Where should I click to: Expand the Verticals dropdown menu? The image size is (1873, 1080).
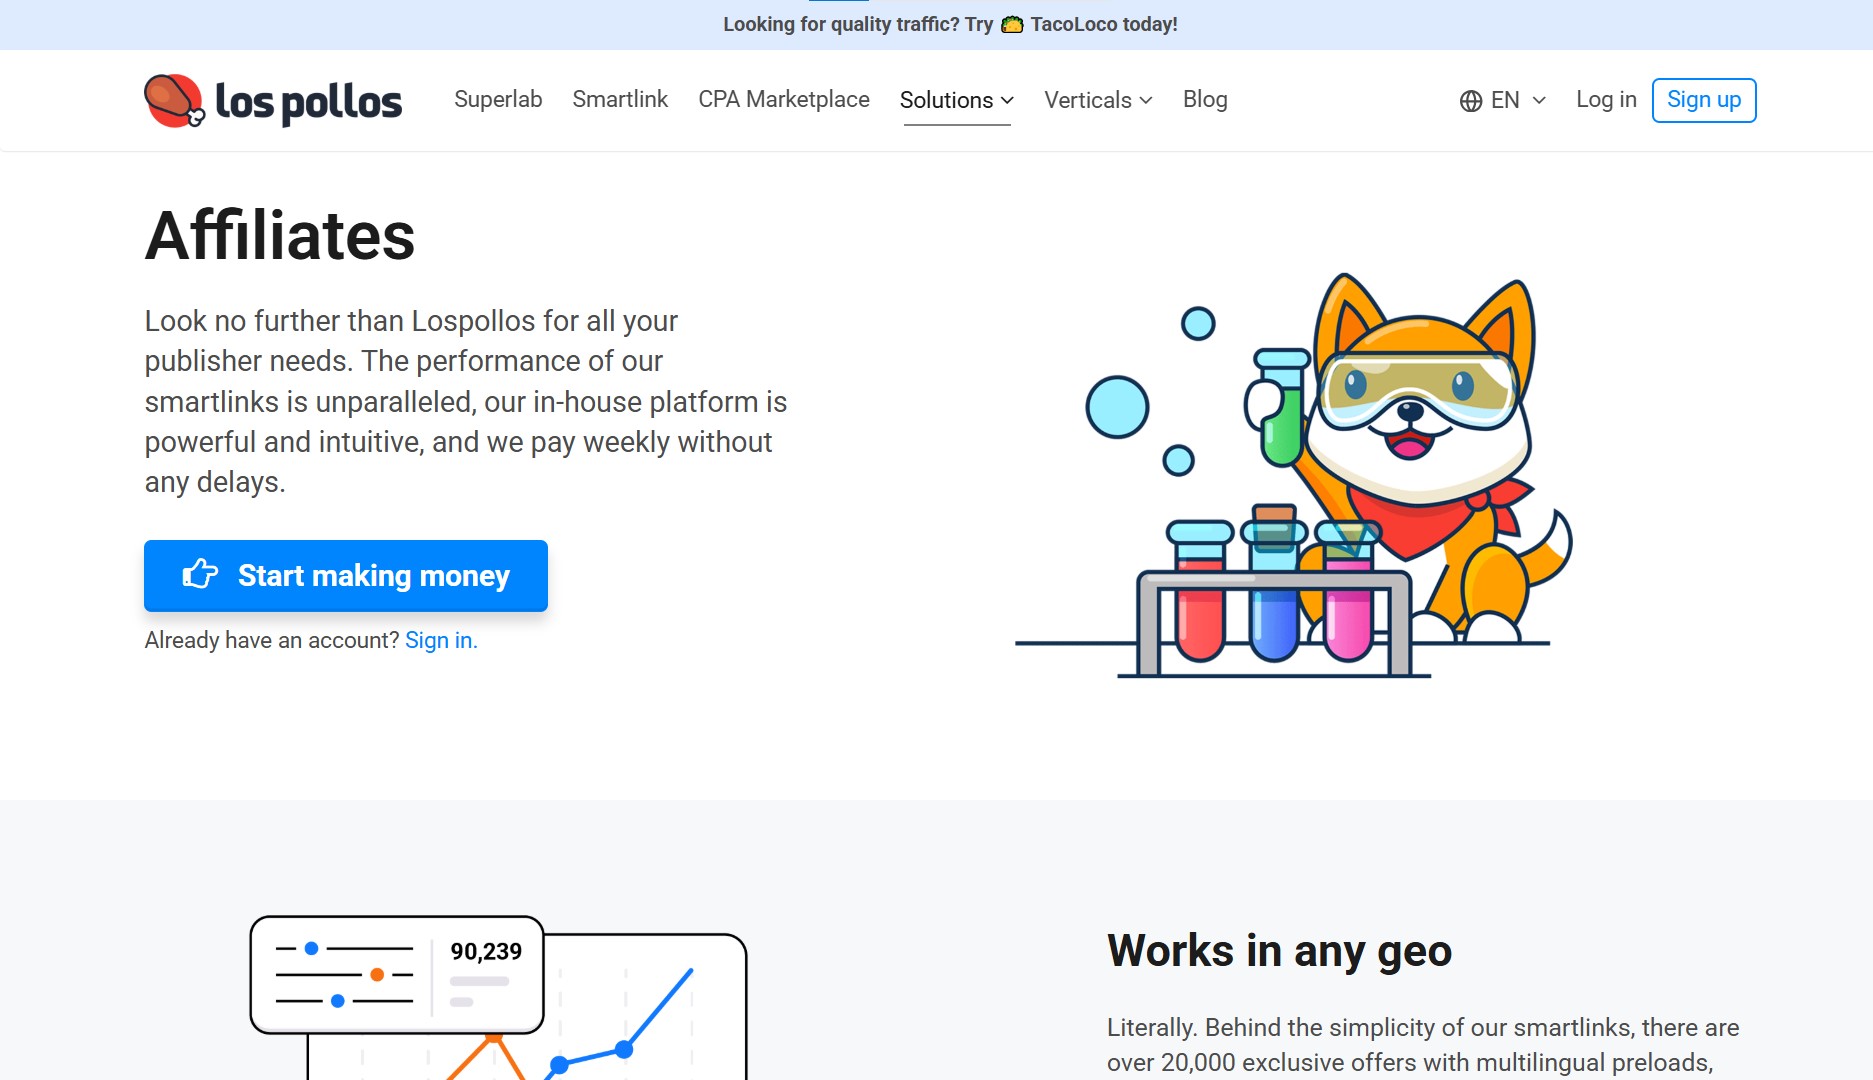pyautogui.click(x=1097, y=100)
